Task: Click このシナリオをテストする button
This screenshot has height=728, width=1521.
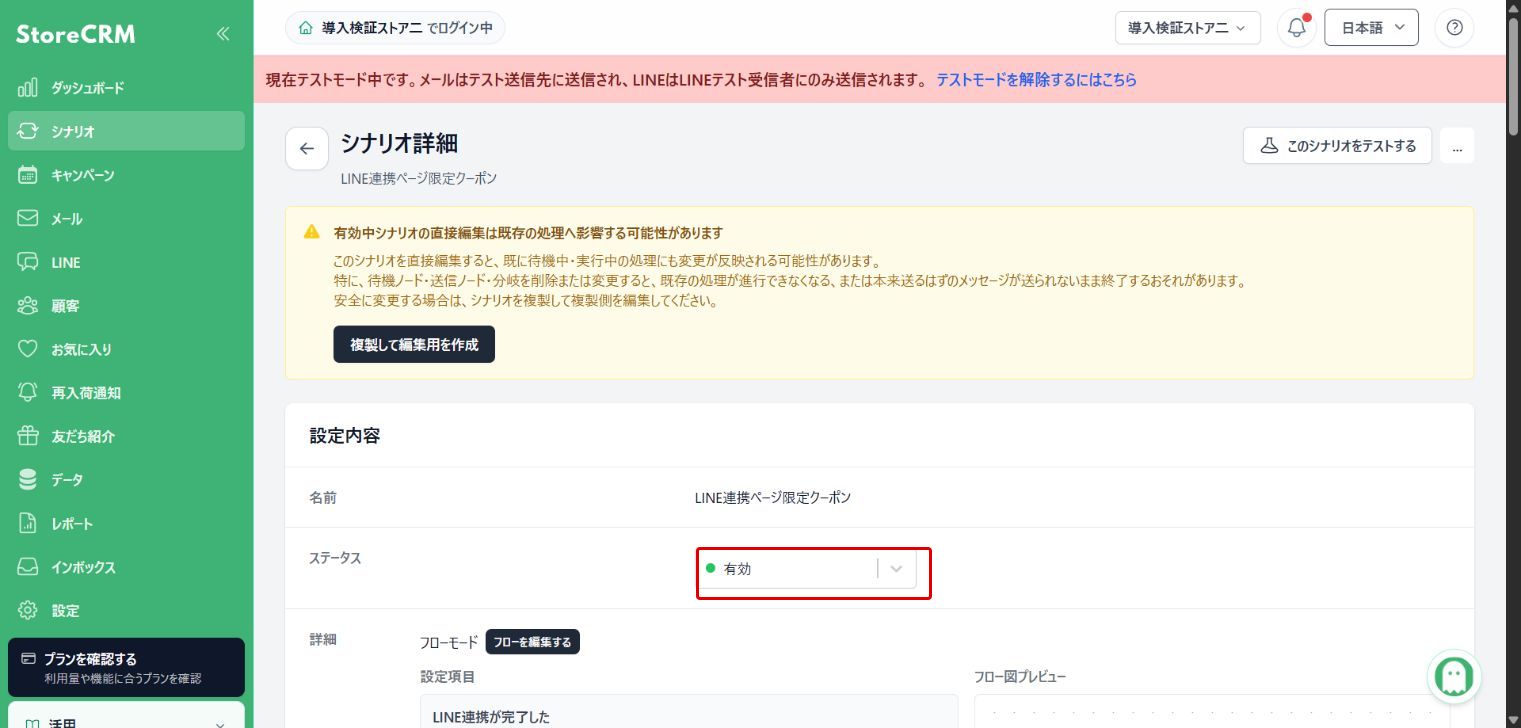Action: tap(1337, 146)
